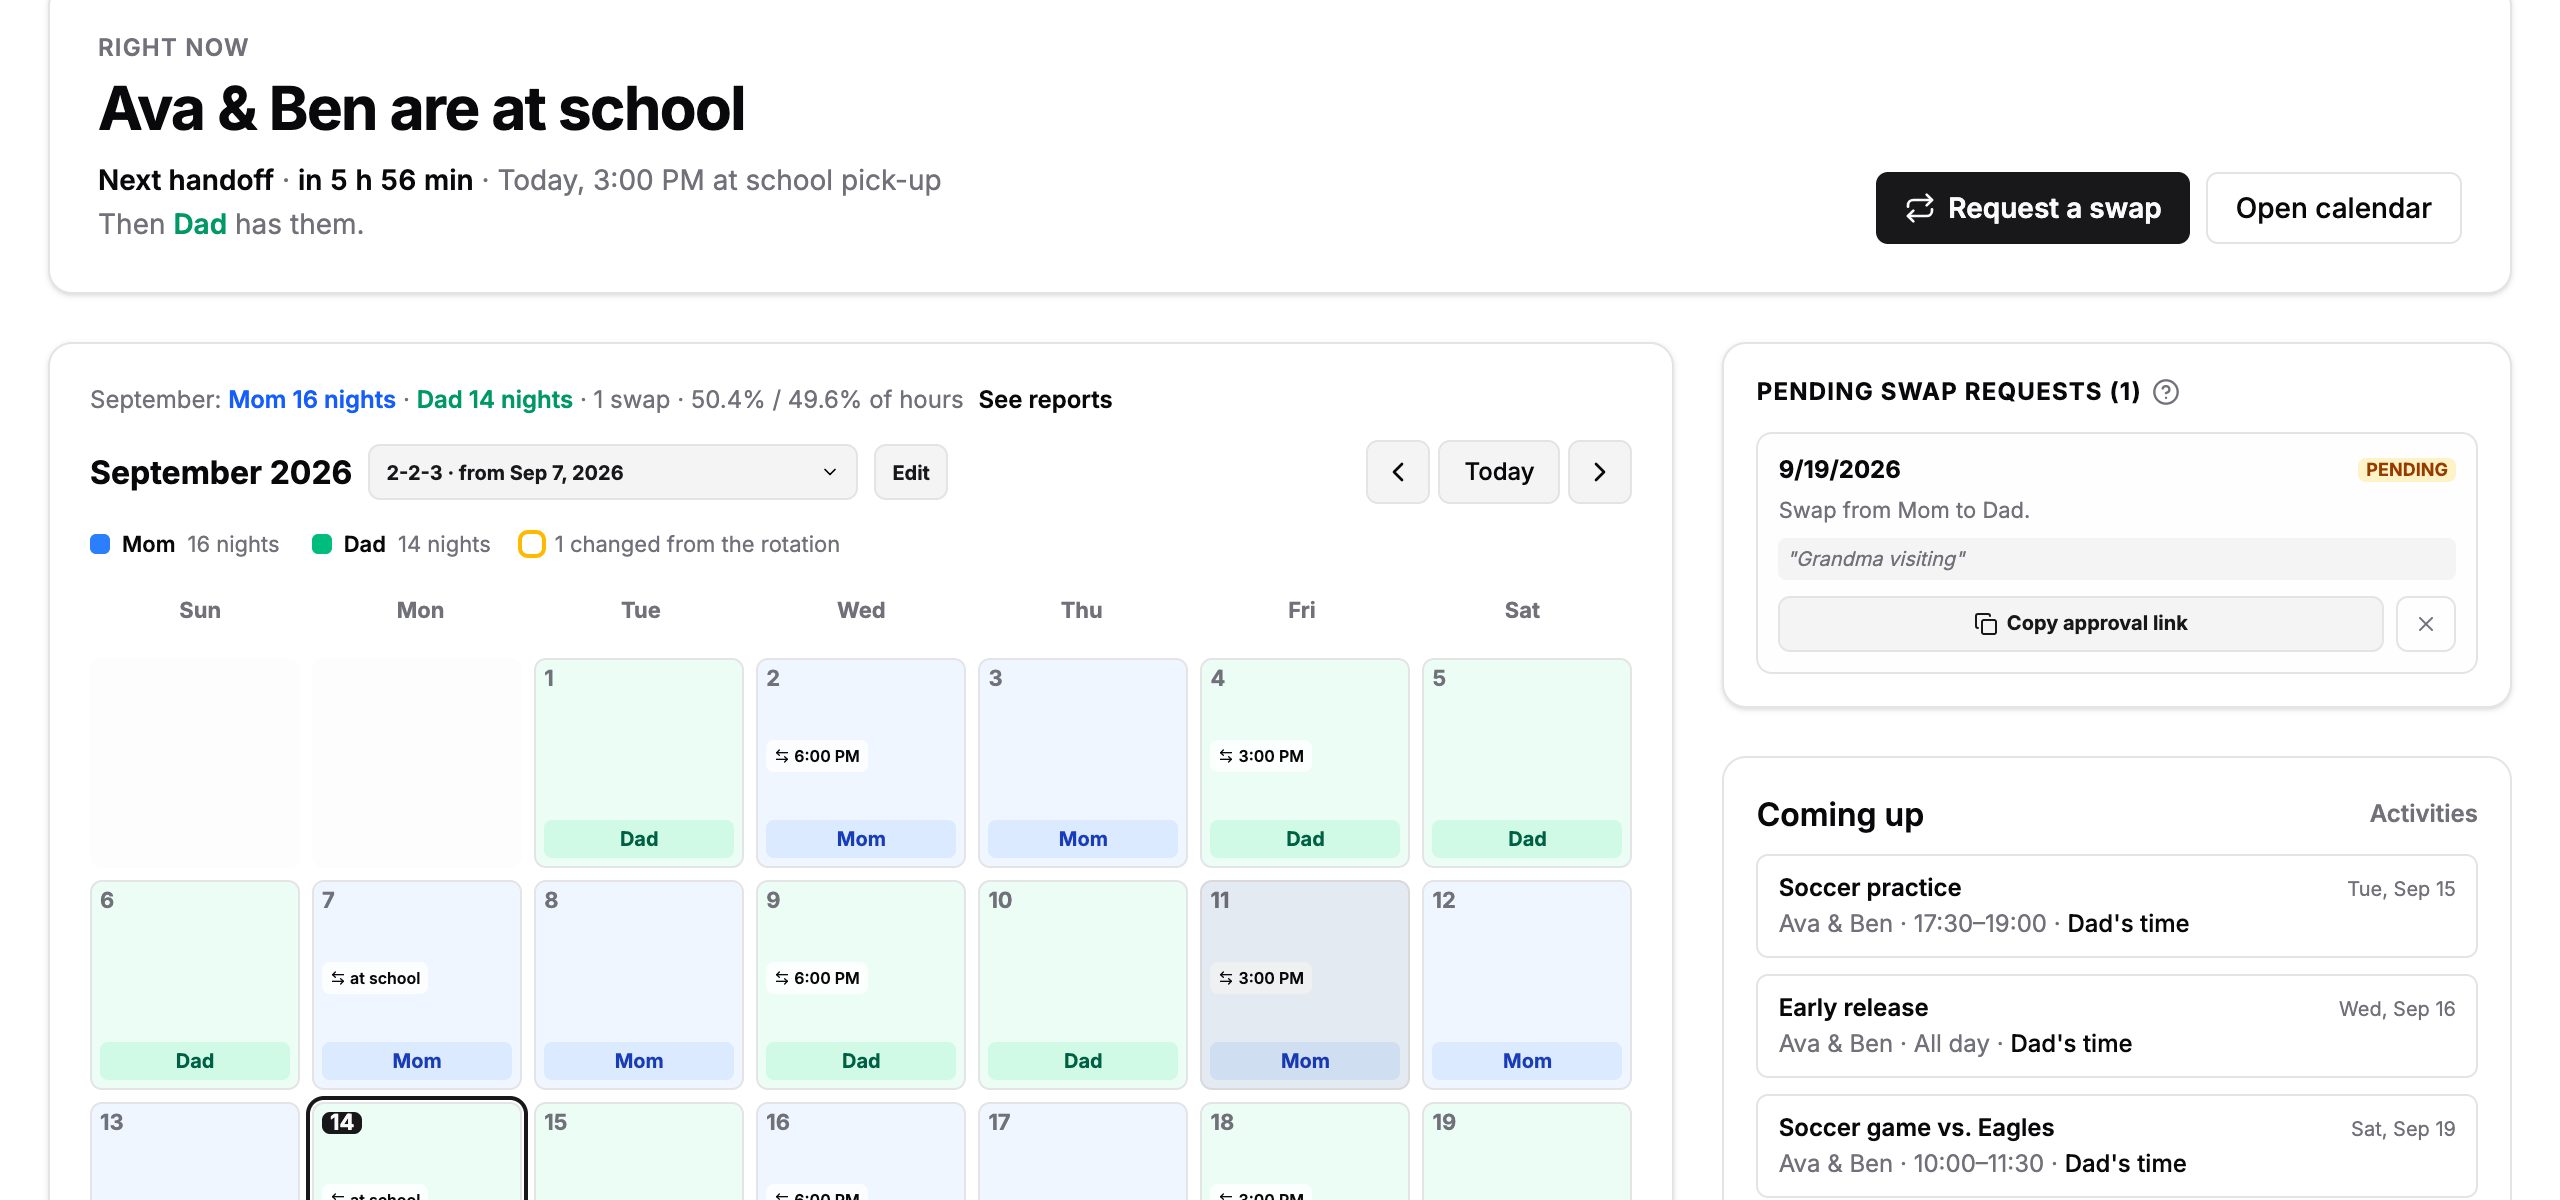
Task: Open Soccer practice event card
Action: [2116, 906]
